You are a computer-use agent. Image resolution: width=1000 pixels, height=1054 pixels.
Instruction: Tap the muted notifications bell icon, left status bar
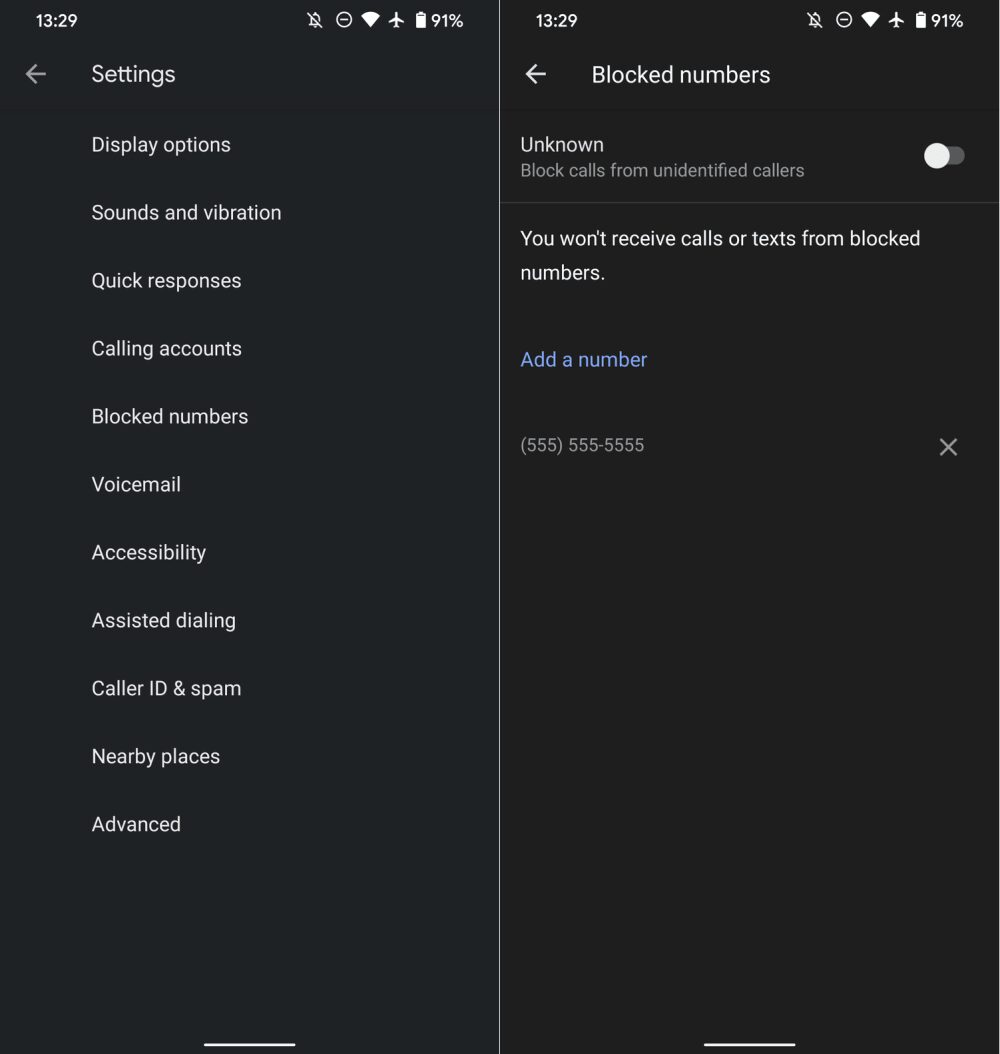315,21
